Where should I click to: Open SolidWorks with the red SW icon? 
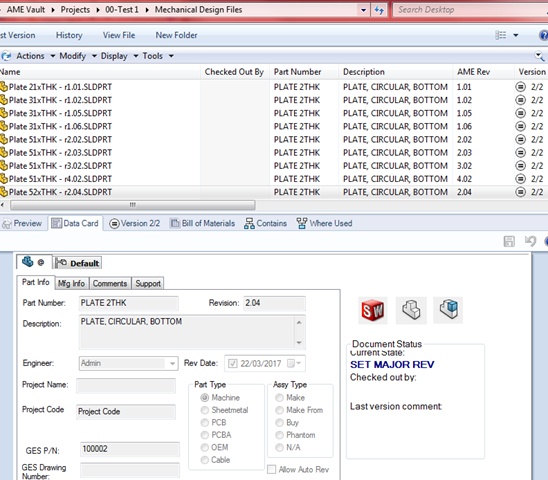pyautogui.click(x=373, y=310)
